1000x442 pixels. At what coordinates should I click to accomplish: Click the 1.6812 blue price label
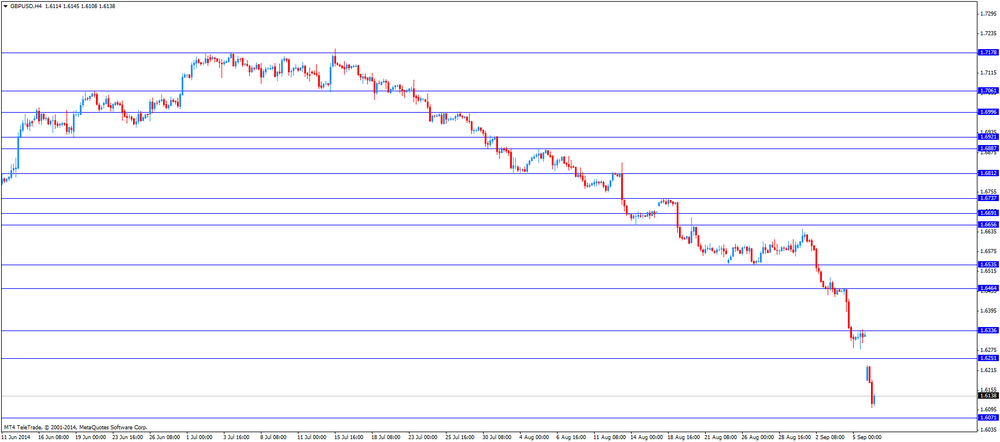tap(987, 173)
